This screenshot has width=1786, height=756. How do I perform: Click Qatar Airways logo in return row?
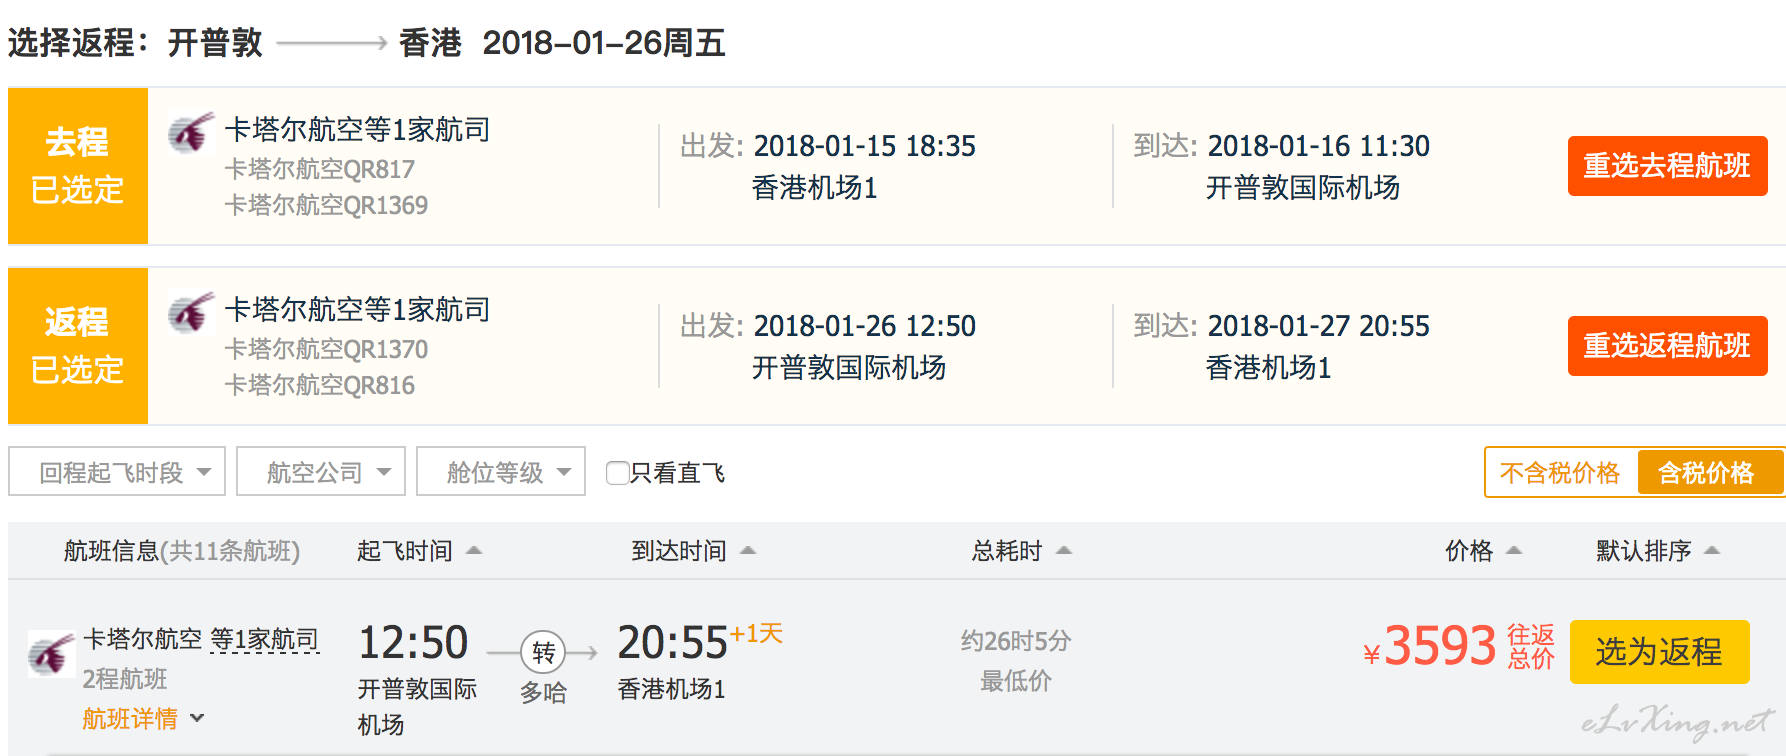191,312
